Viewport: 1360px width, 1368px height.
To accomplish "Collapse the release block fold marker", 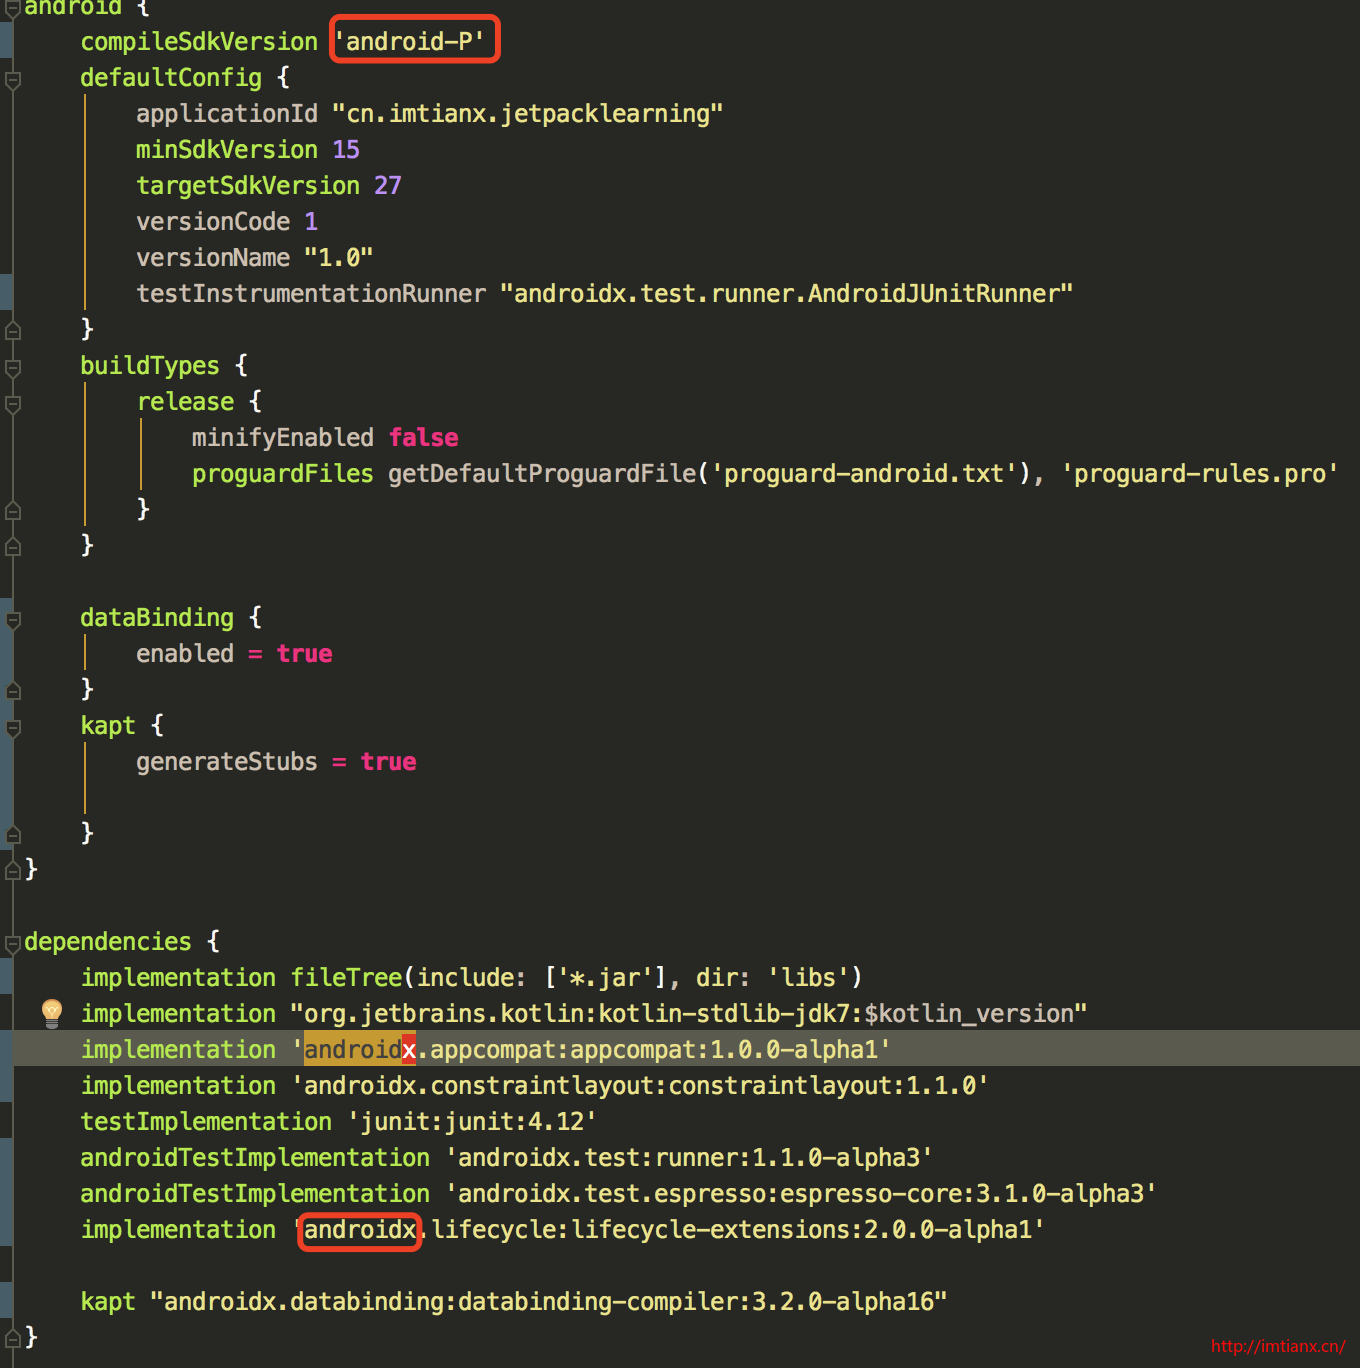I will [13, 403].
